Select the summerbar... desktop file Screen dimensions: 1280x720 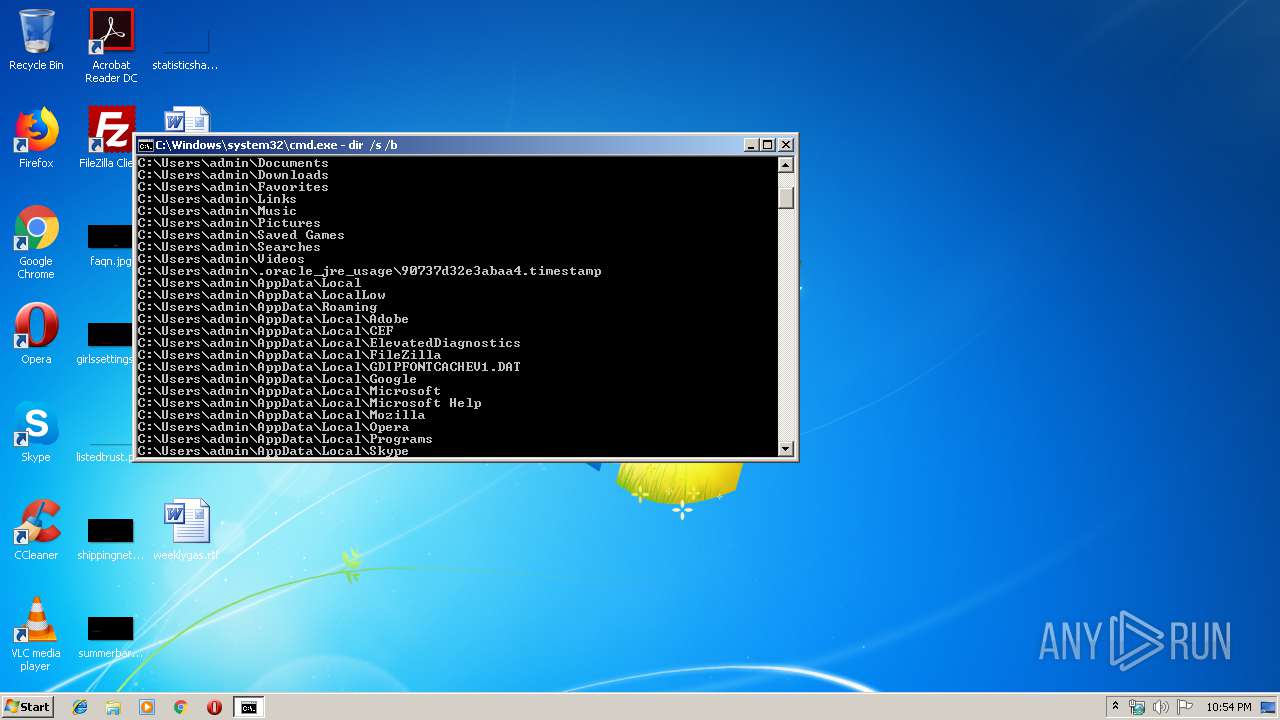[111, 636]
